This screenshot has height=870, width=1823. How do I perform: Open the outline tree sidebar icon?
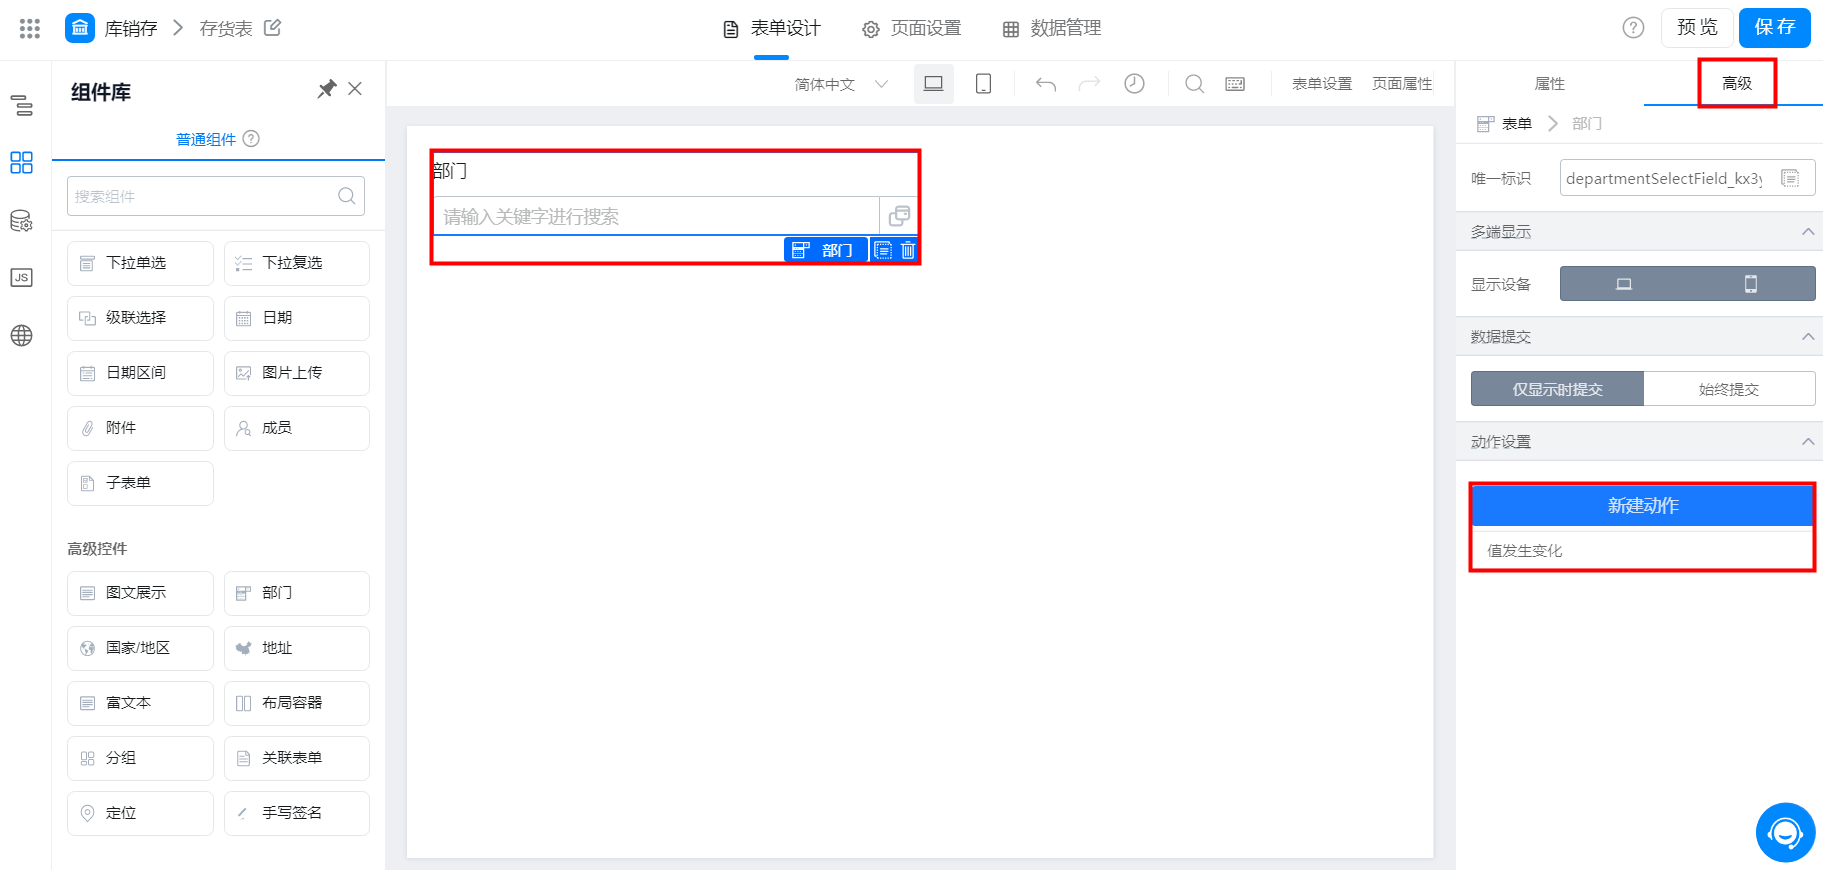click(22, 105)
